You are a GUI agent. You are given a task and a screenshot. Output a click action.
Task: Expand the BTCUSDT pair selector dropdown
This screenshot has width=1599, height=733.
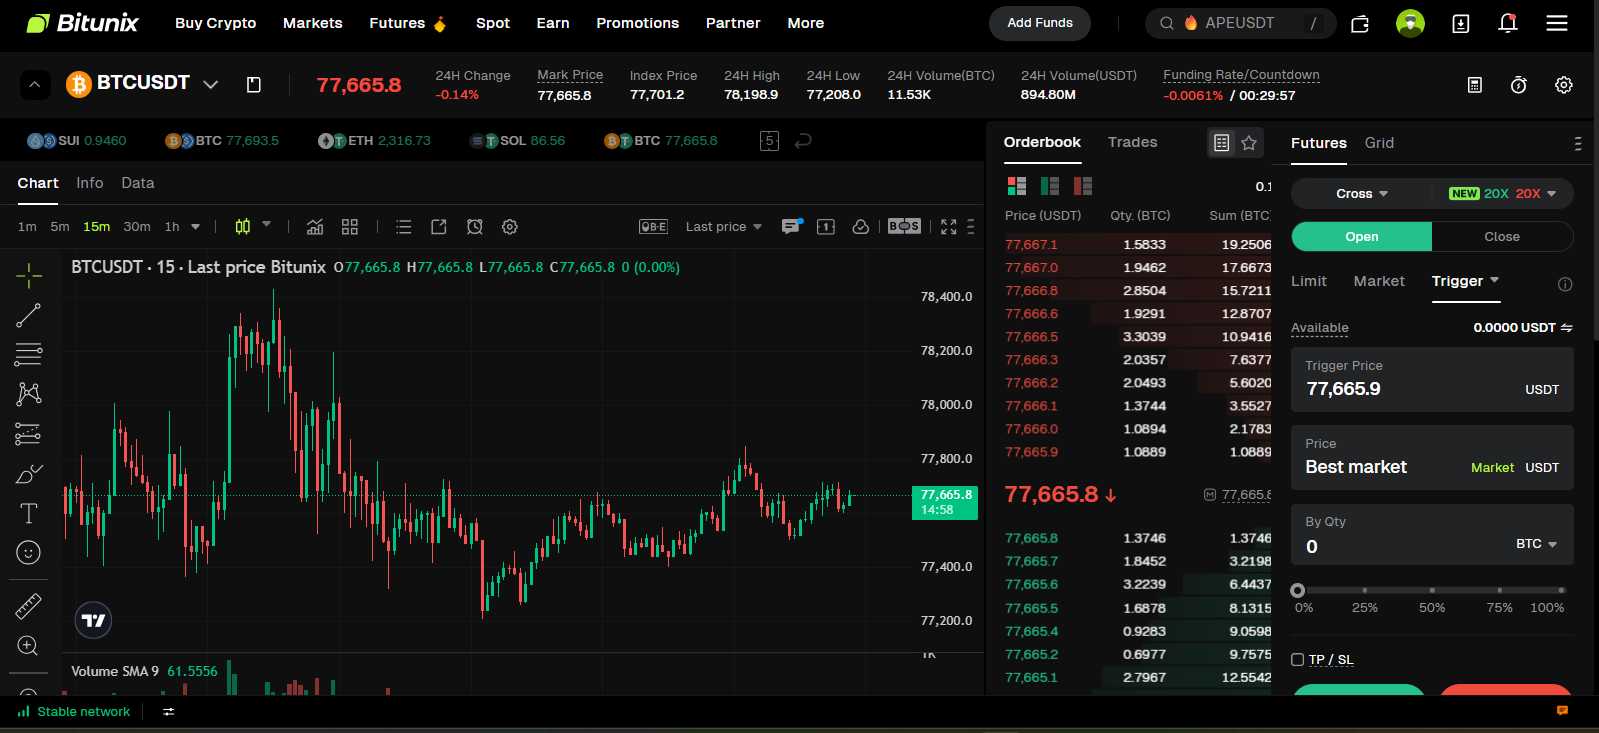(x=211, y=85)
